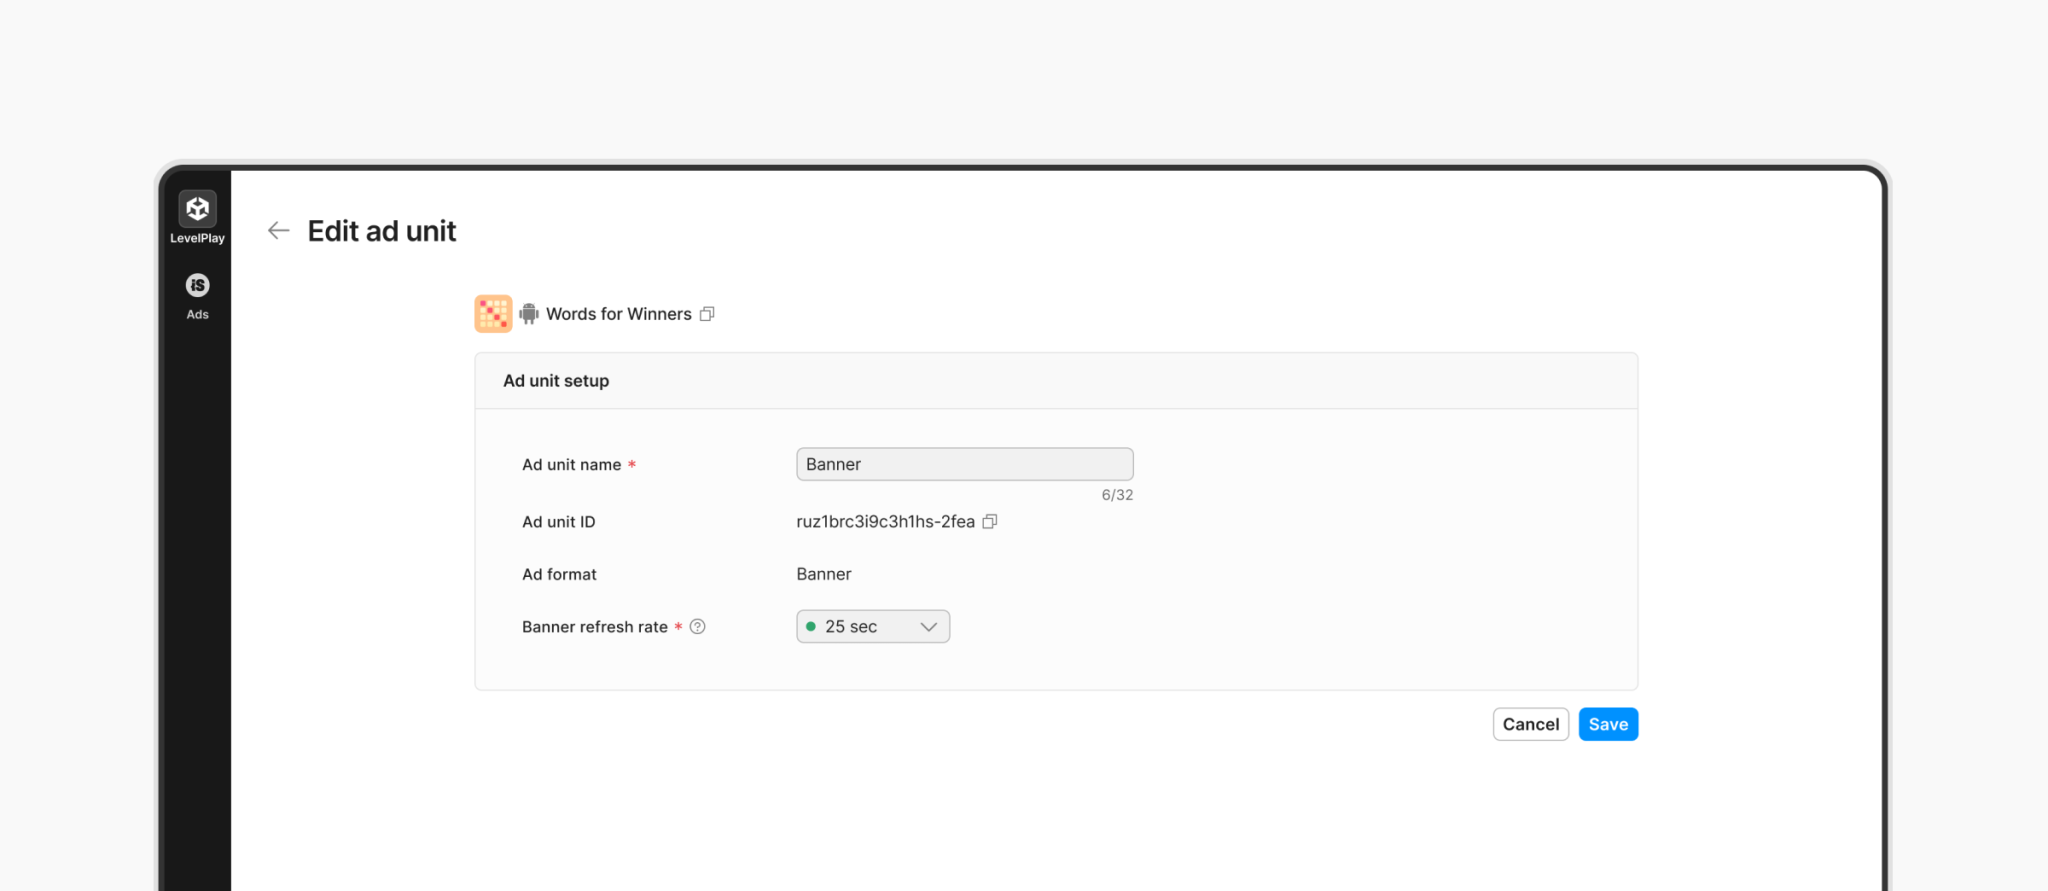The height and width of the screenshot is (891, 2048).
Task: Open the 25 sec refresh rate dropdown
Action: pyautogui.click(x=873, y=627)
